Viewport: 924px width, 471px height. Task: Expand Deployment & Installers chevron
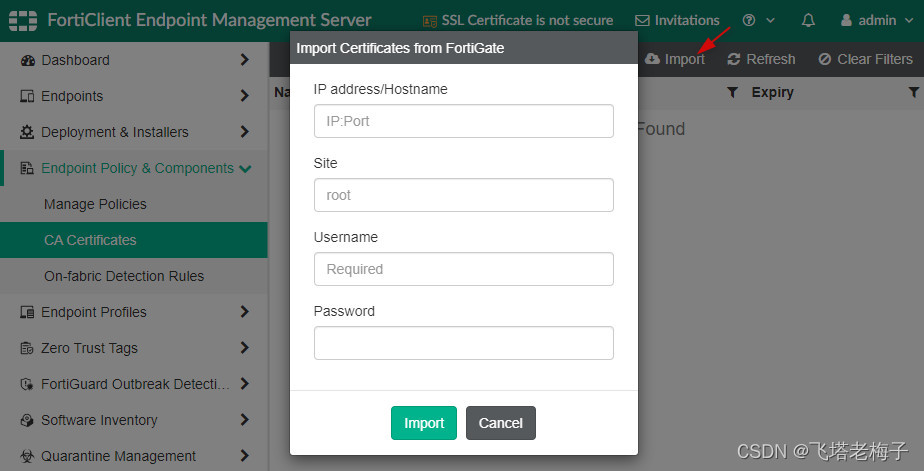245,131
